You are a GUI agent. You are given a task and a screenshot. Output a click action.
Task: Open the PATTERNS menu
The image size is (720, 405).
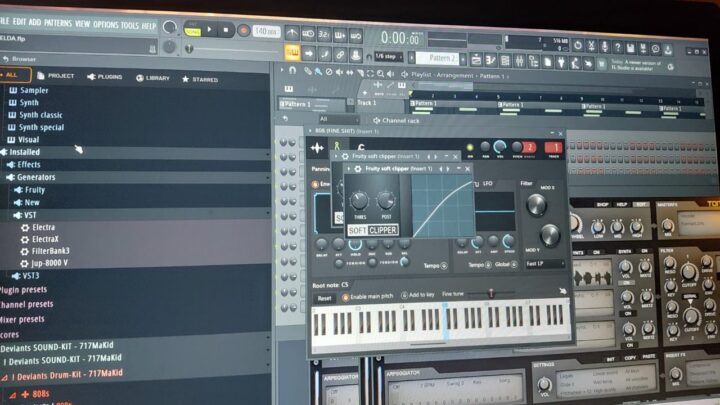point(57,22)
